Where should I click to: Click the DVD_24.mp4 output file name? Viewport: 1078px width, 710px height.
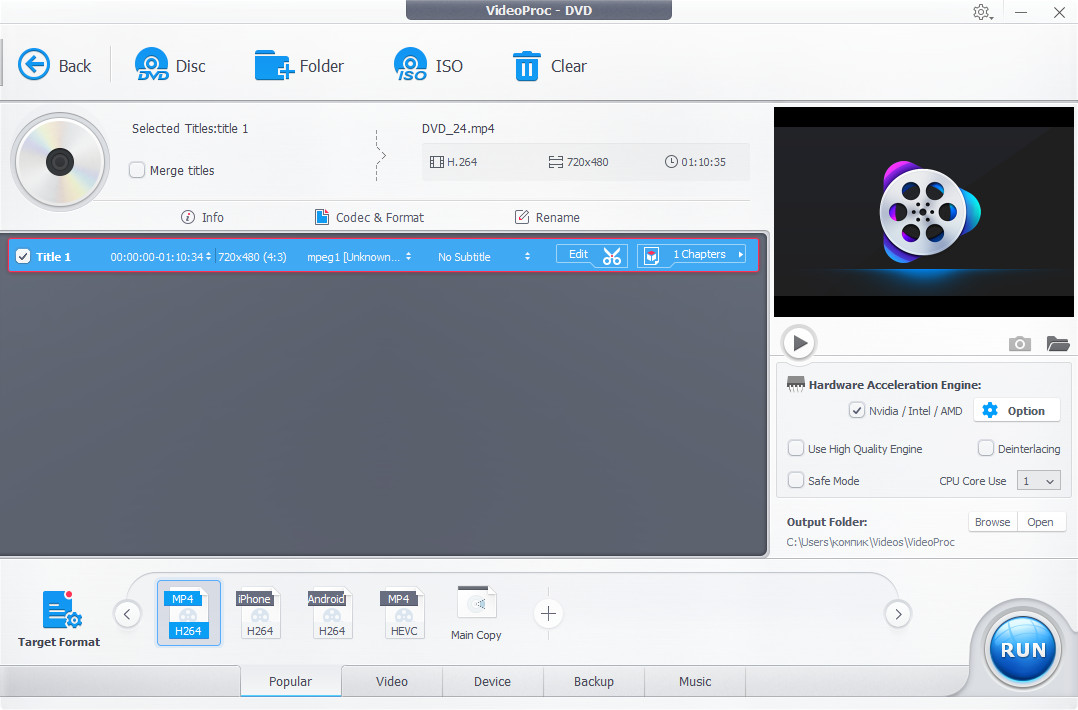click(x=458, y=129)
